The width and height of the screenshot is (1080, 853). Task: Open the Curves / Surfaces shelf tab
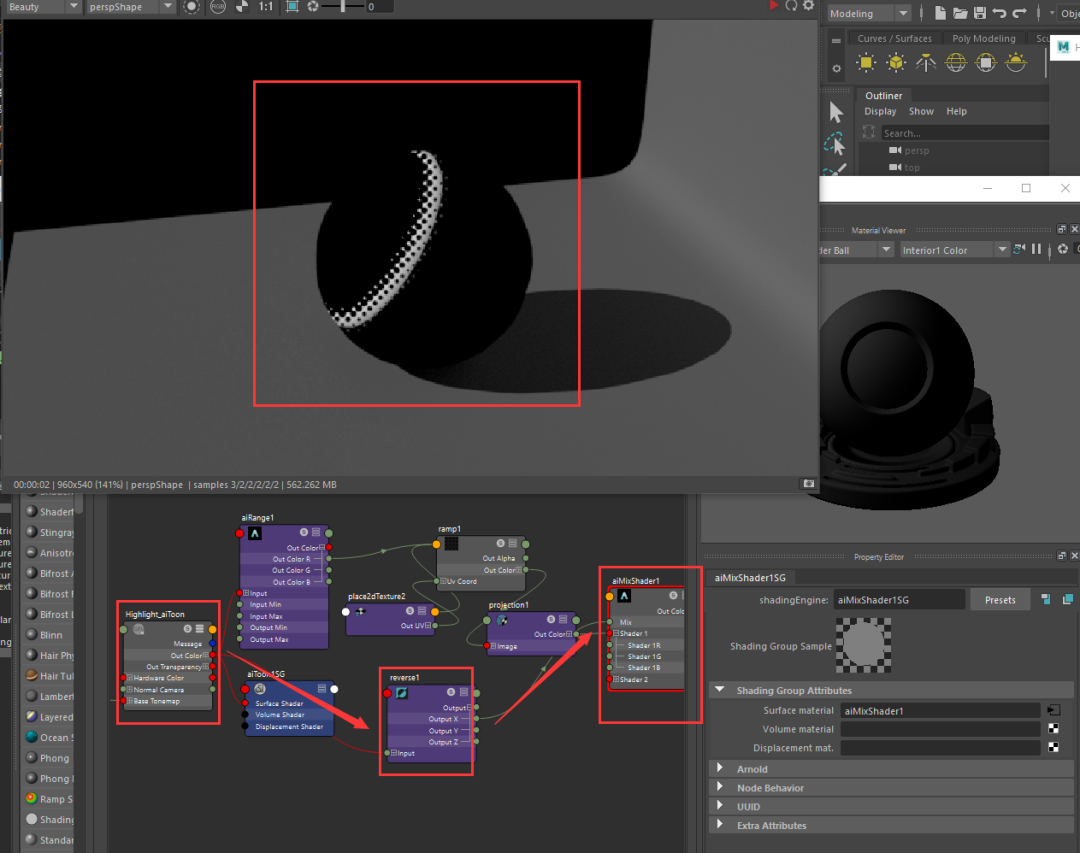(x=894, y=39)
